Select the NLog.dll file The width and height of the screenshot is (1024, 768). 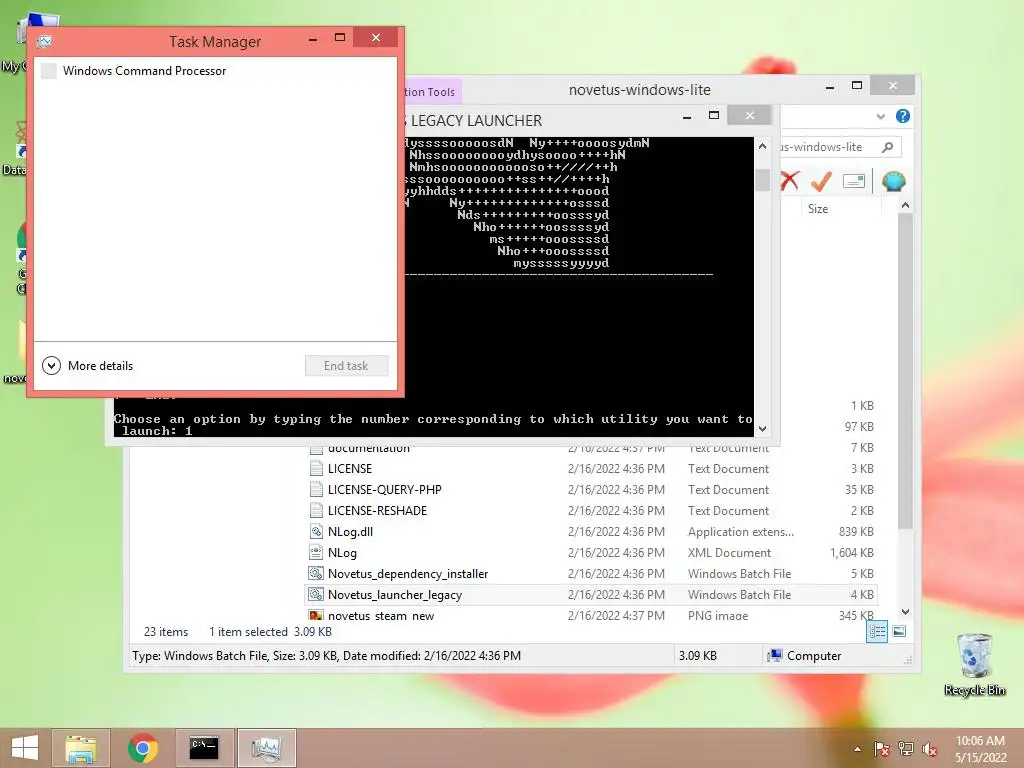point(591,532)
